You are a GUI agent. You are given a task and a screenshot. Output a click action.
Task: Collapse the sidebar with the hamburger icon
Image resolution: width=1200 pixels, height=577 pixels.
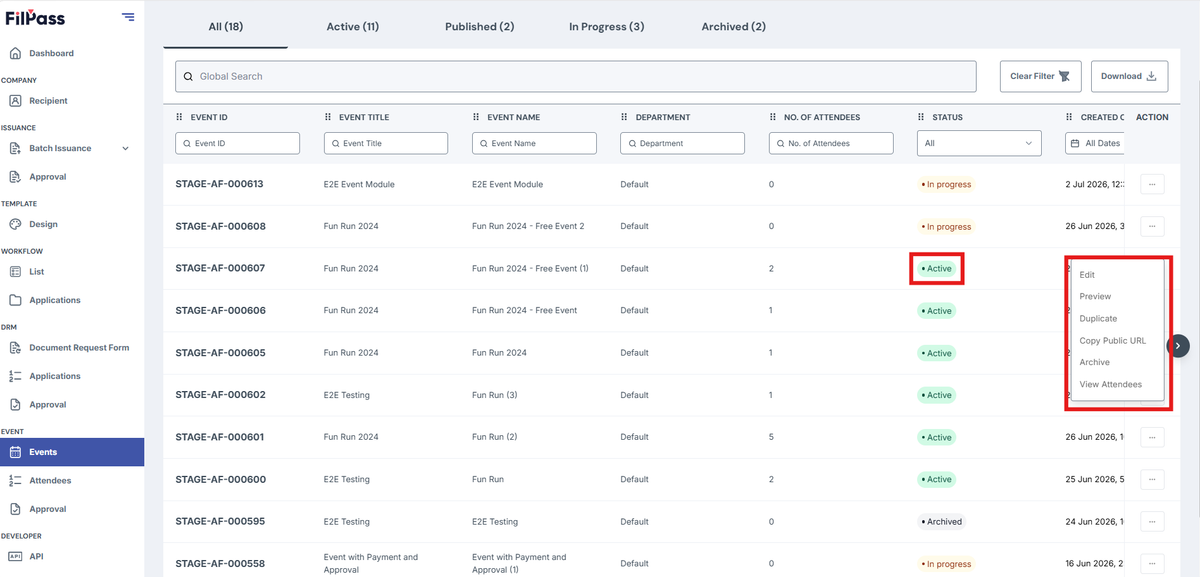[128, 16]
